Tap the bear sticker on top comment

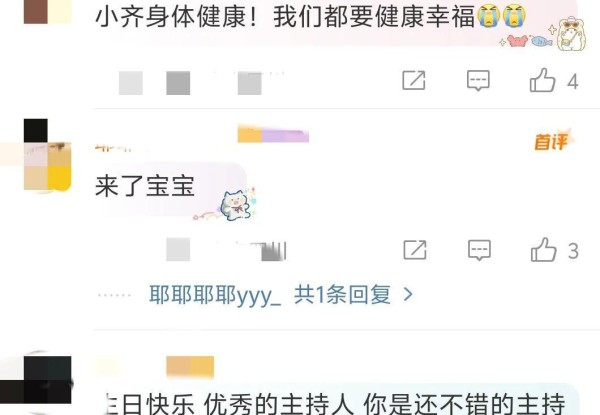(x=571, y=34)
